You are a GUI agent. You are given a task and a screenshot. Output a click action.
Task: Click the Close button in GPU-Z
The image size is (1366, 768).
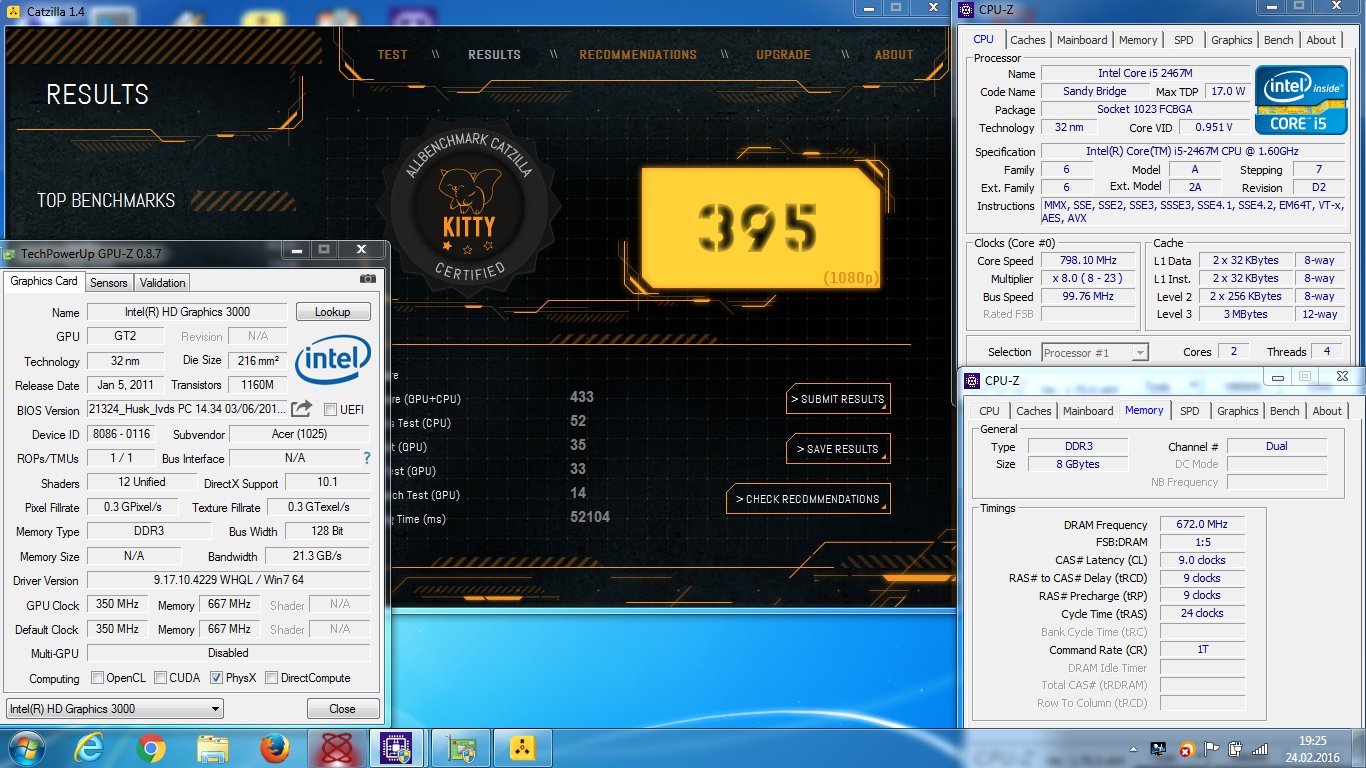tap(342, 709)
